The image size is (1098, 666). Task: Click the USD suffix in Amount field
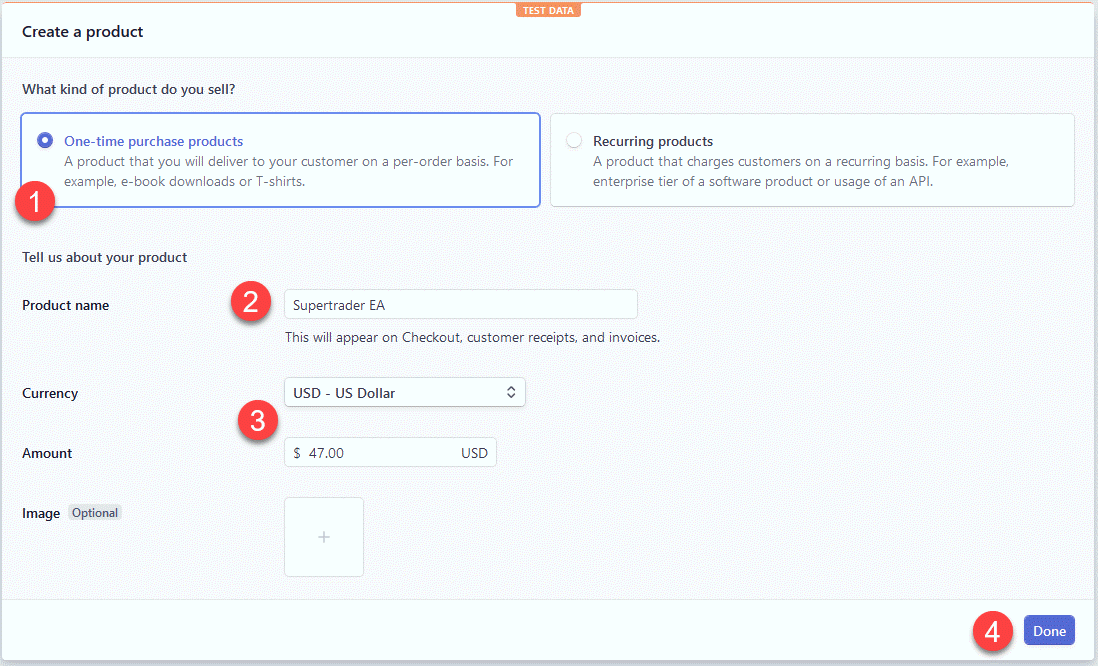[474, 453]
